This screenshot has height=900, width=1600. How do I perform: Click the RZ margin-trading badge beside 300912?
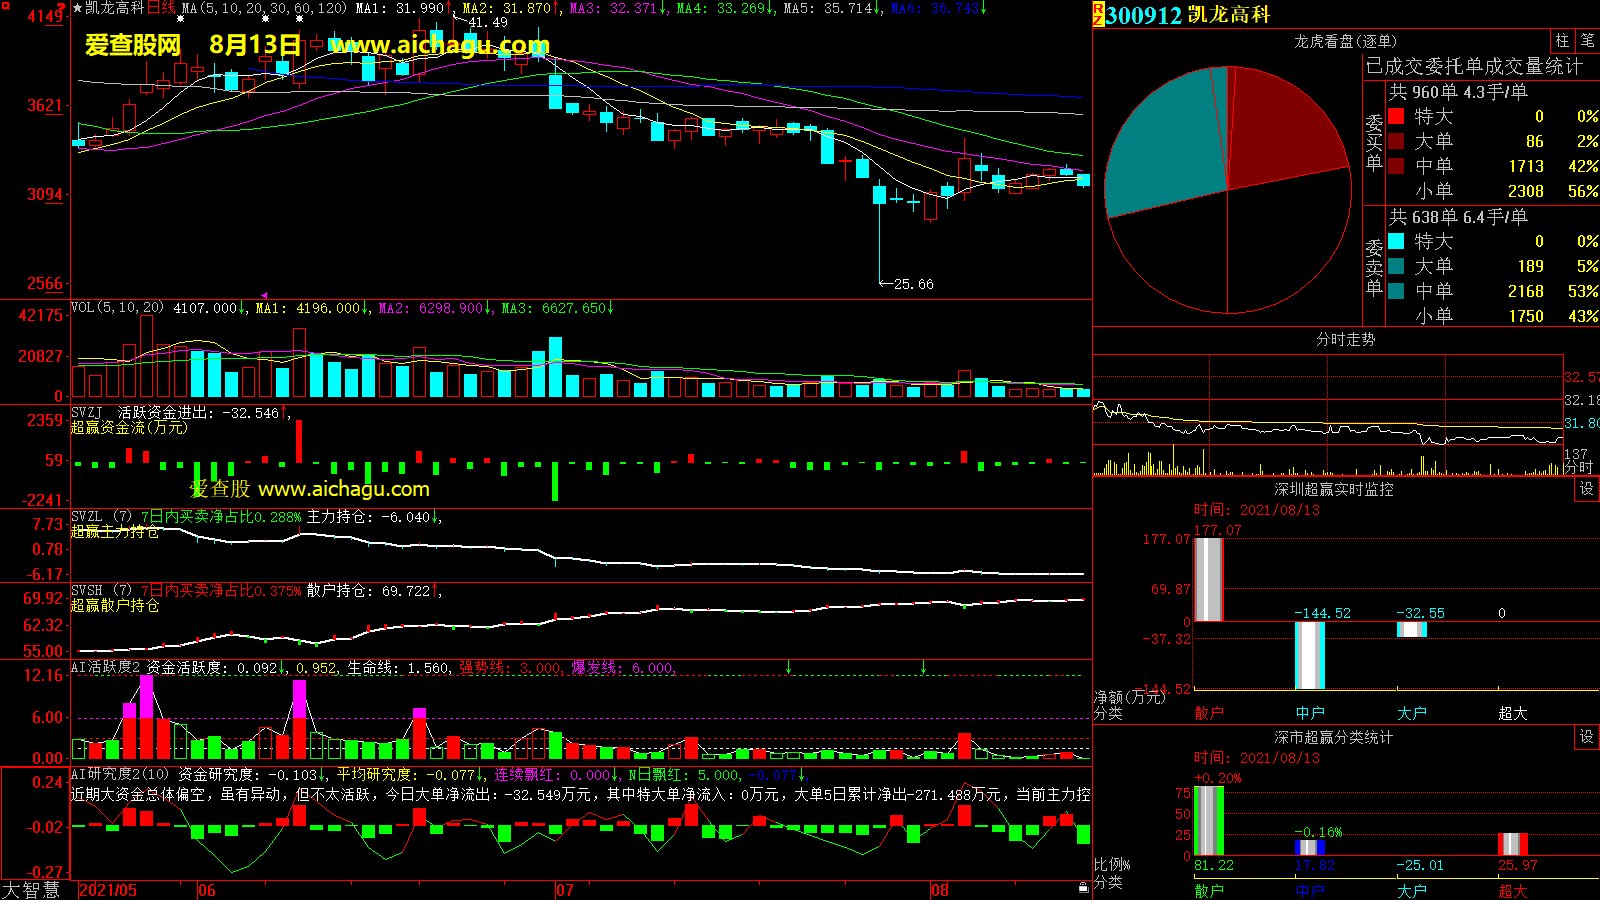(1098, 14)
